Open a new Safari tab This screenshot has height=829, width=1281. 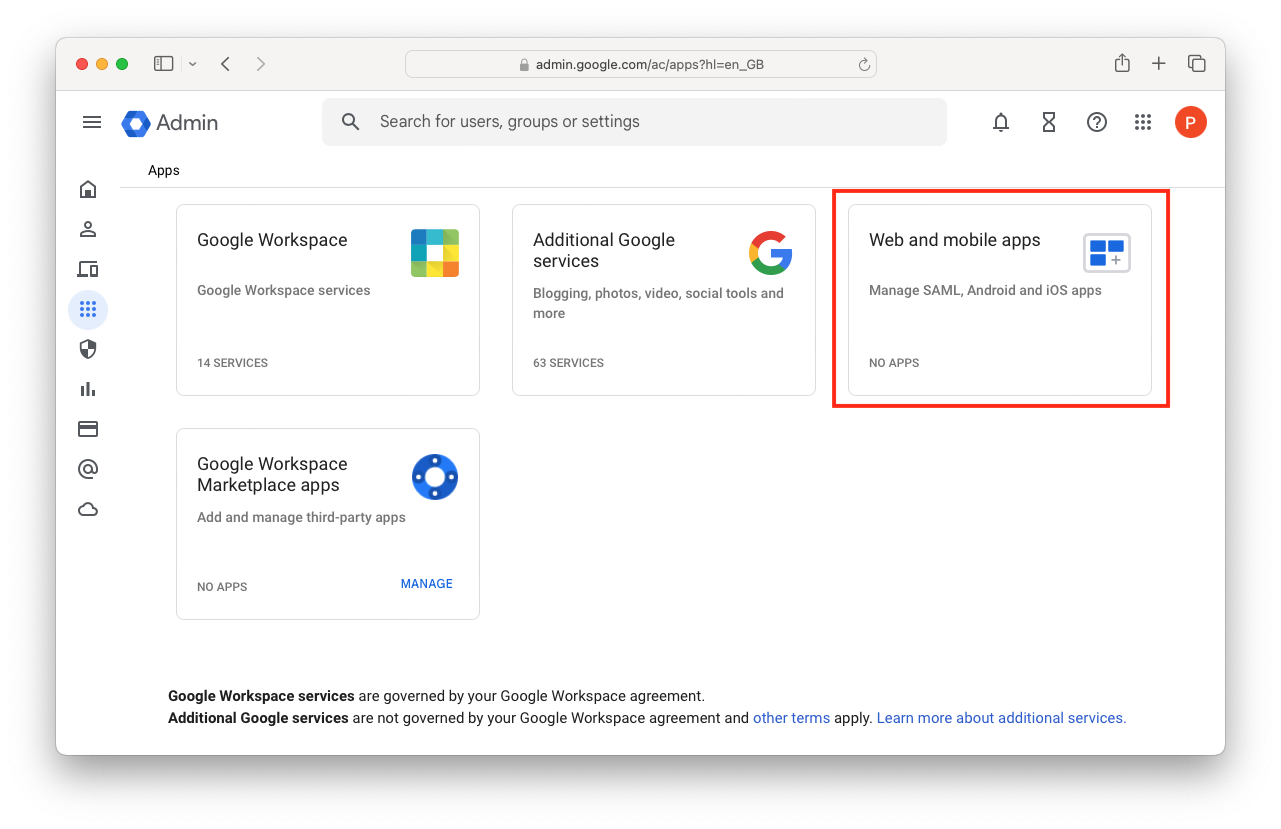coord(1159,64)
